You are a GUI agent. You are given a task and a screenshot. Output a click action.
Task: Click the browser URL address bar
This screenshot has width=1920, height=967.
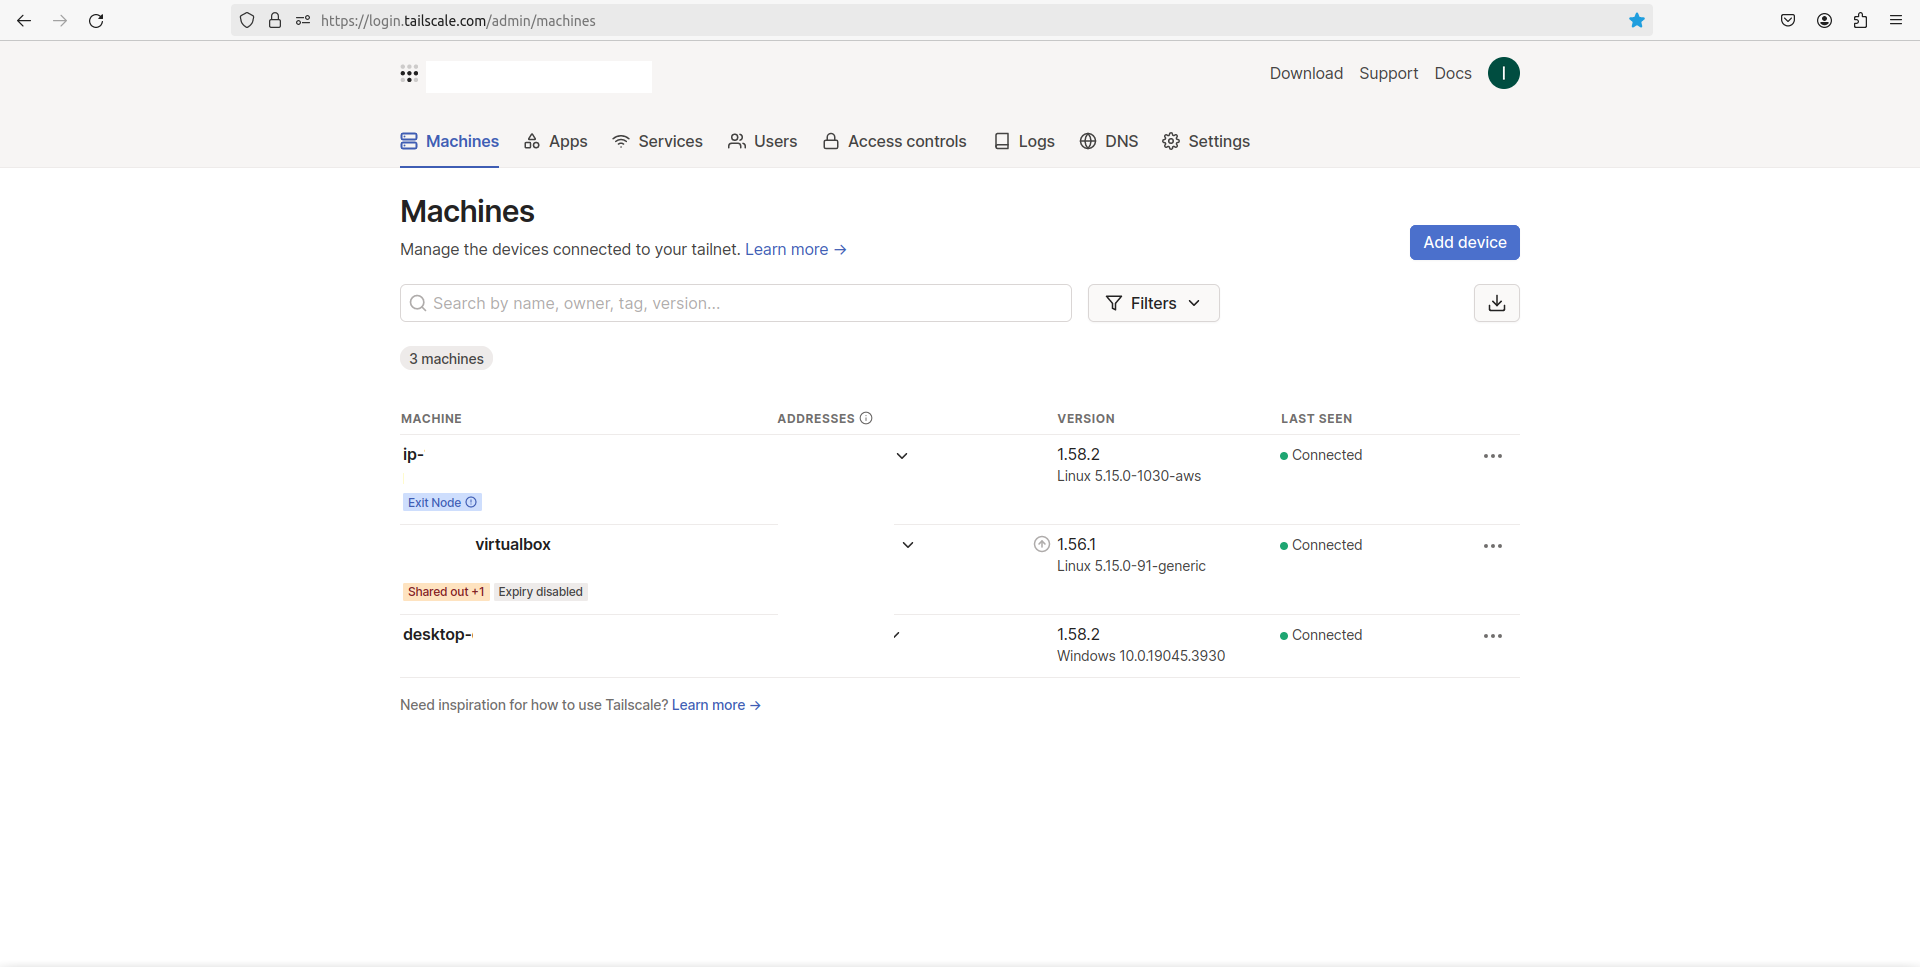tap(940, 20)
